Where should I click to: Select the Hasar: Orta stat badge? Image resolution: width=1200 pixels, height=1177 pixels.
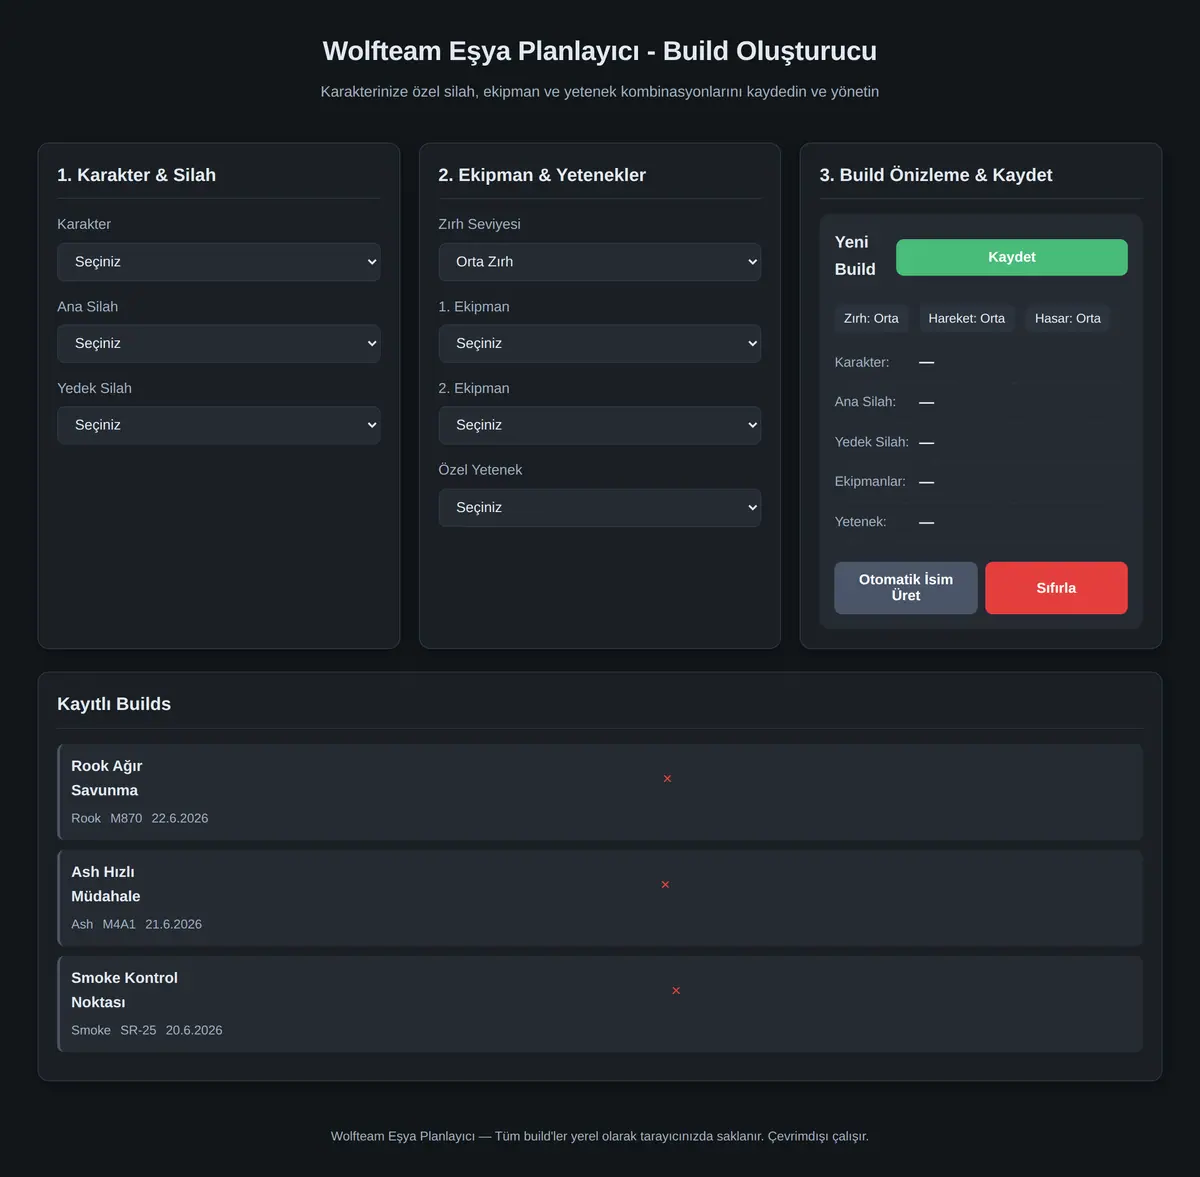[x=1067, y=319]
